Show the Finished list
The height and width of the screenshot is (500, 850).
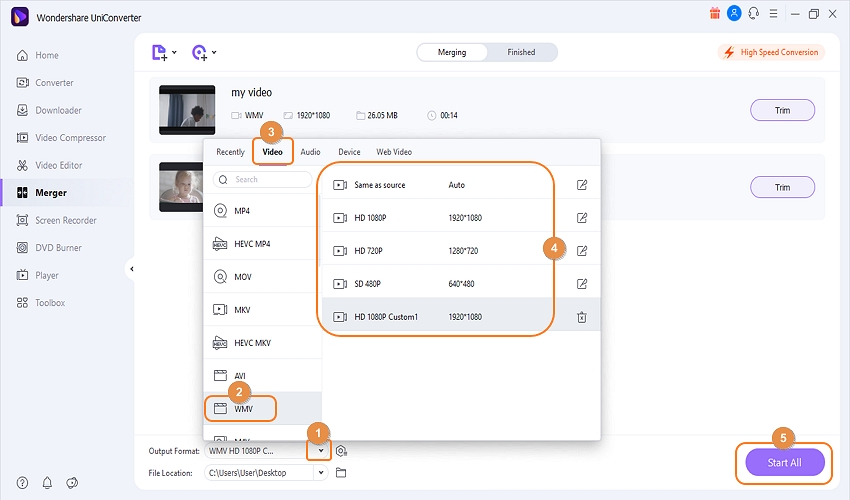[x=521, y=52]
